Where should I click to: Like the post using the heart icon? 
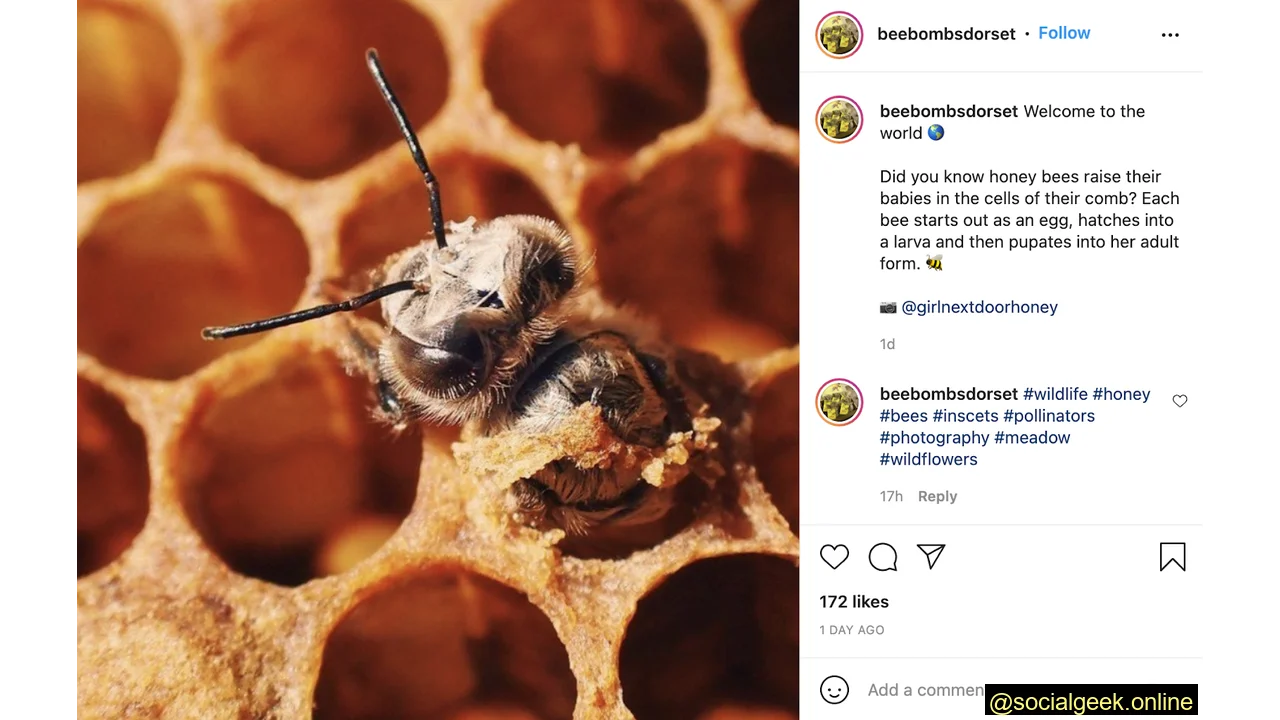[834, 557]
